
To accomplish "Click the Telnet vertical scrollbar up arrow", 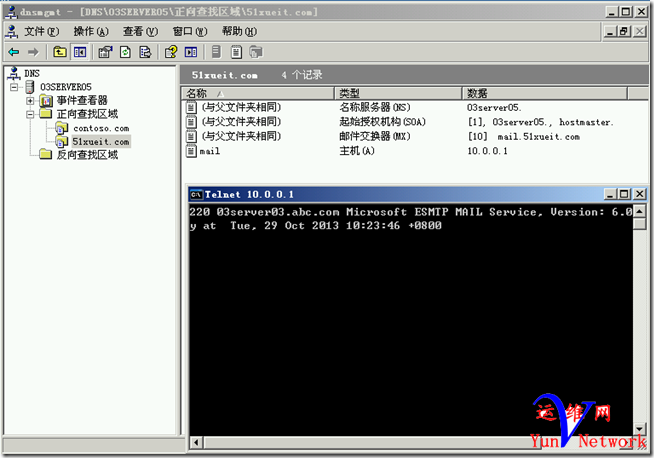I will (639, 211).
